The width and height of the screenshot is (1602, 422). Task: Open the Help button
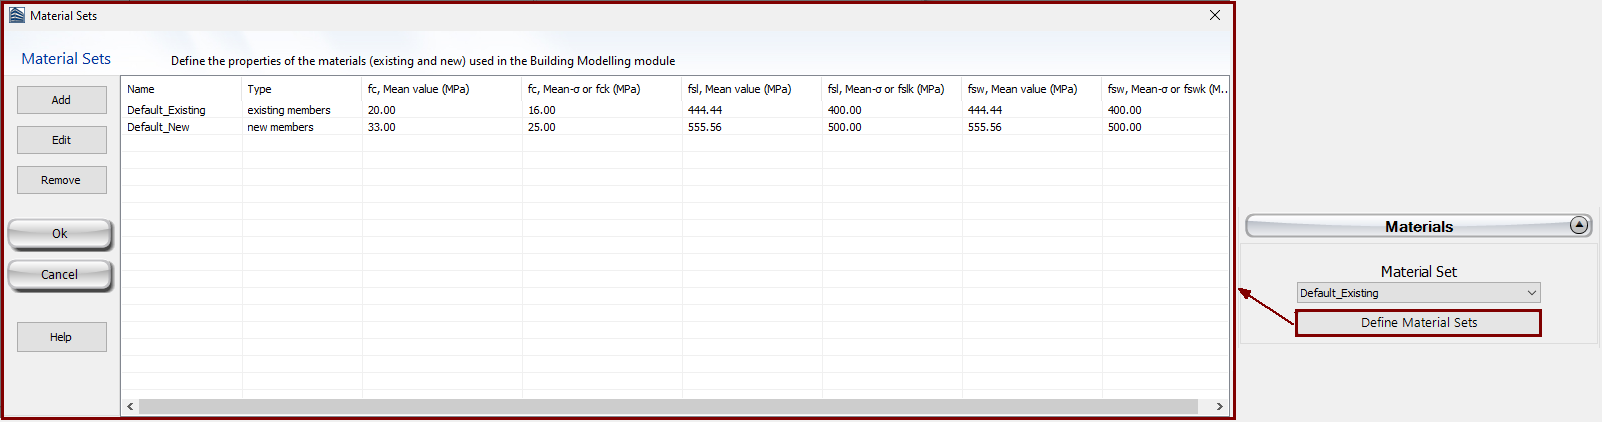(61, 337)
